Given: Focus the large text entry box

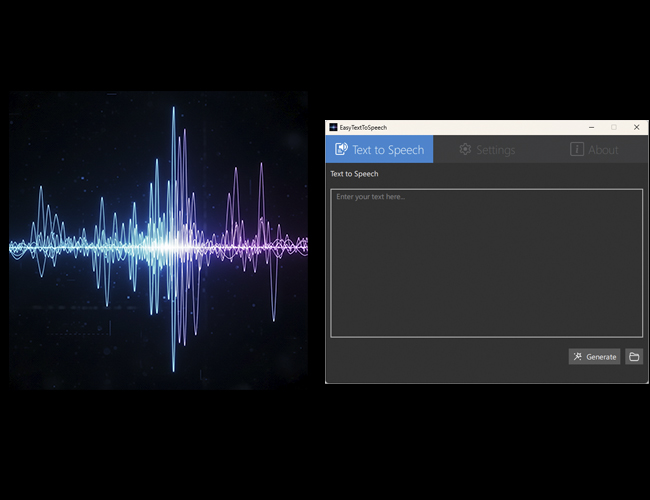Looking at the screenshot, I should point(487,263).
